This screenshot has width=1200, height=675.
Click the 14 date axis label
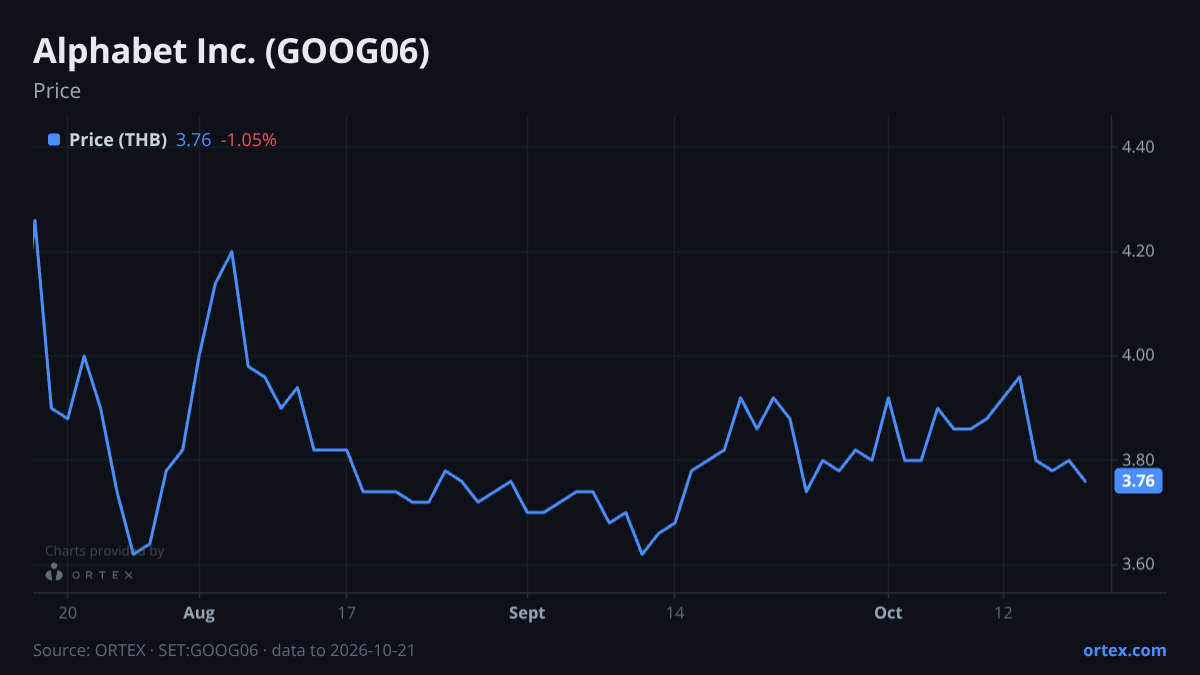coord(674,613)
